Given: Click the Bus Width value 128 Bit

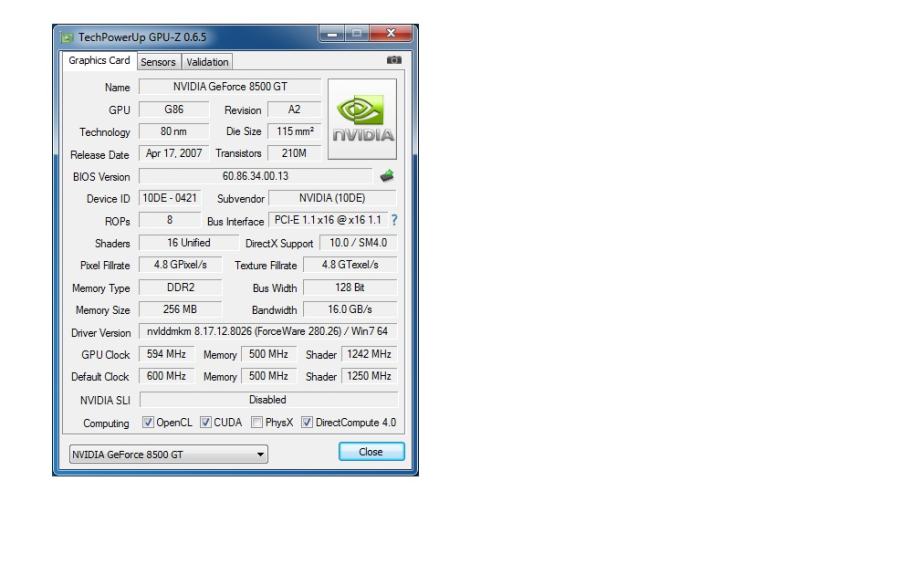Looking at the screenshot, I should 350,288.
